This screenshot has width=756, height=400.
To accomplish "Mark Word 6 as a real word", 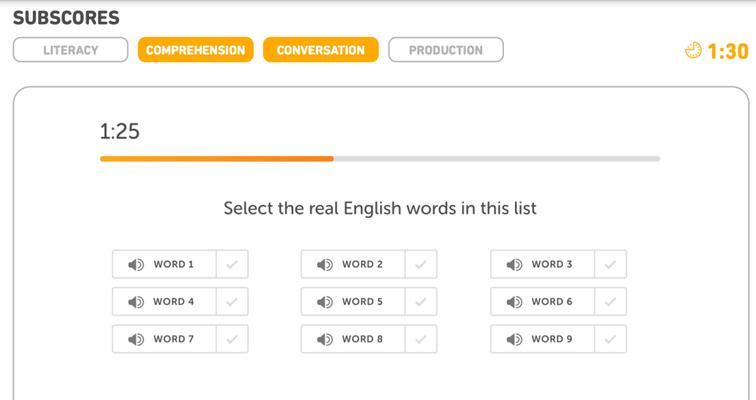I will click(610, 302).
